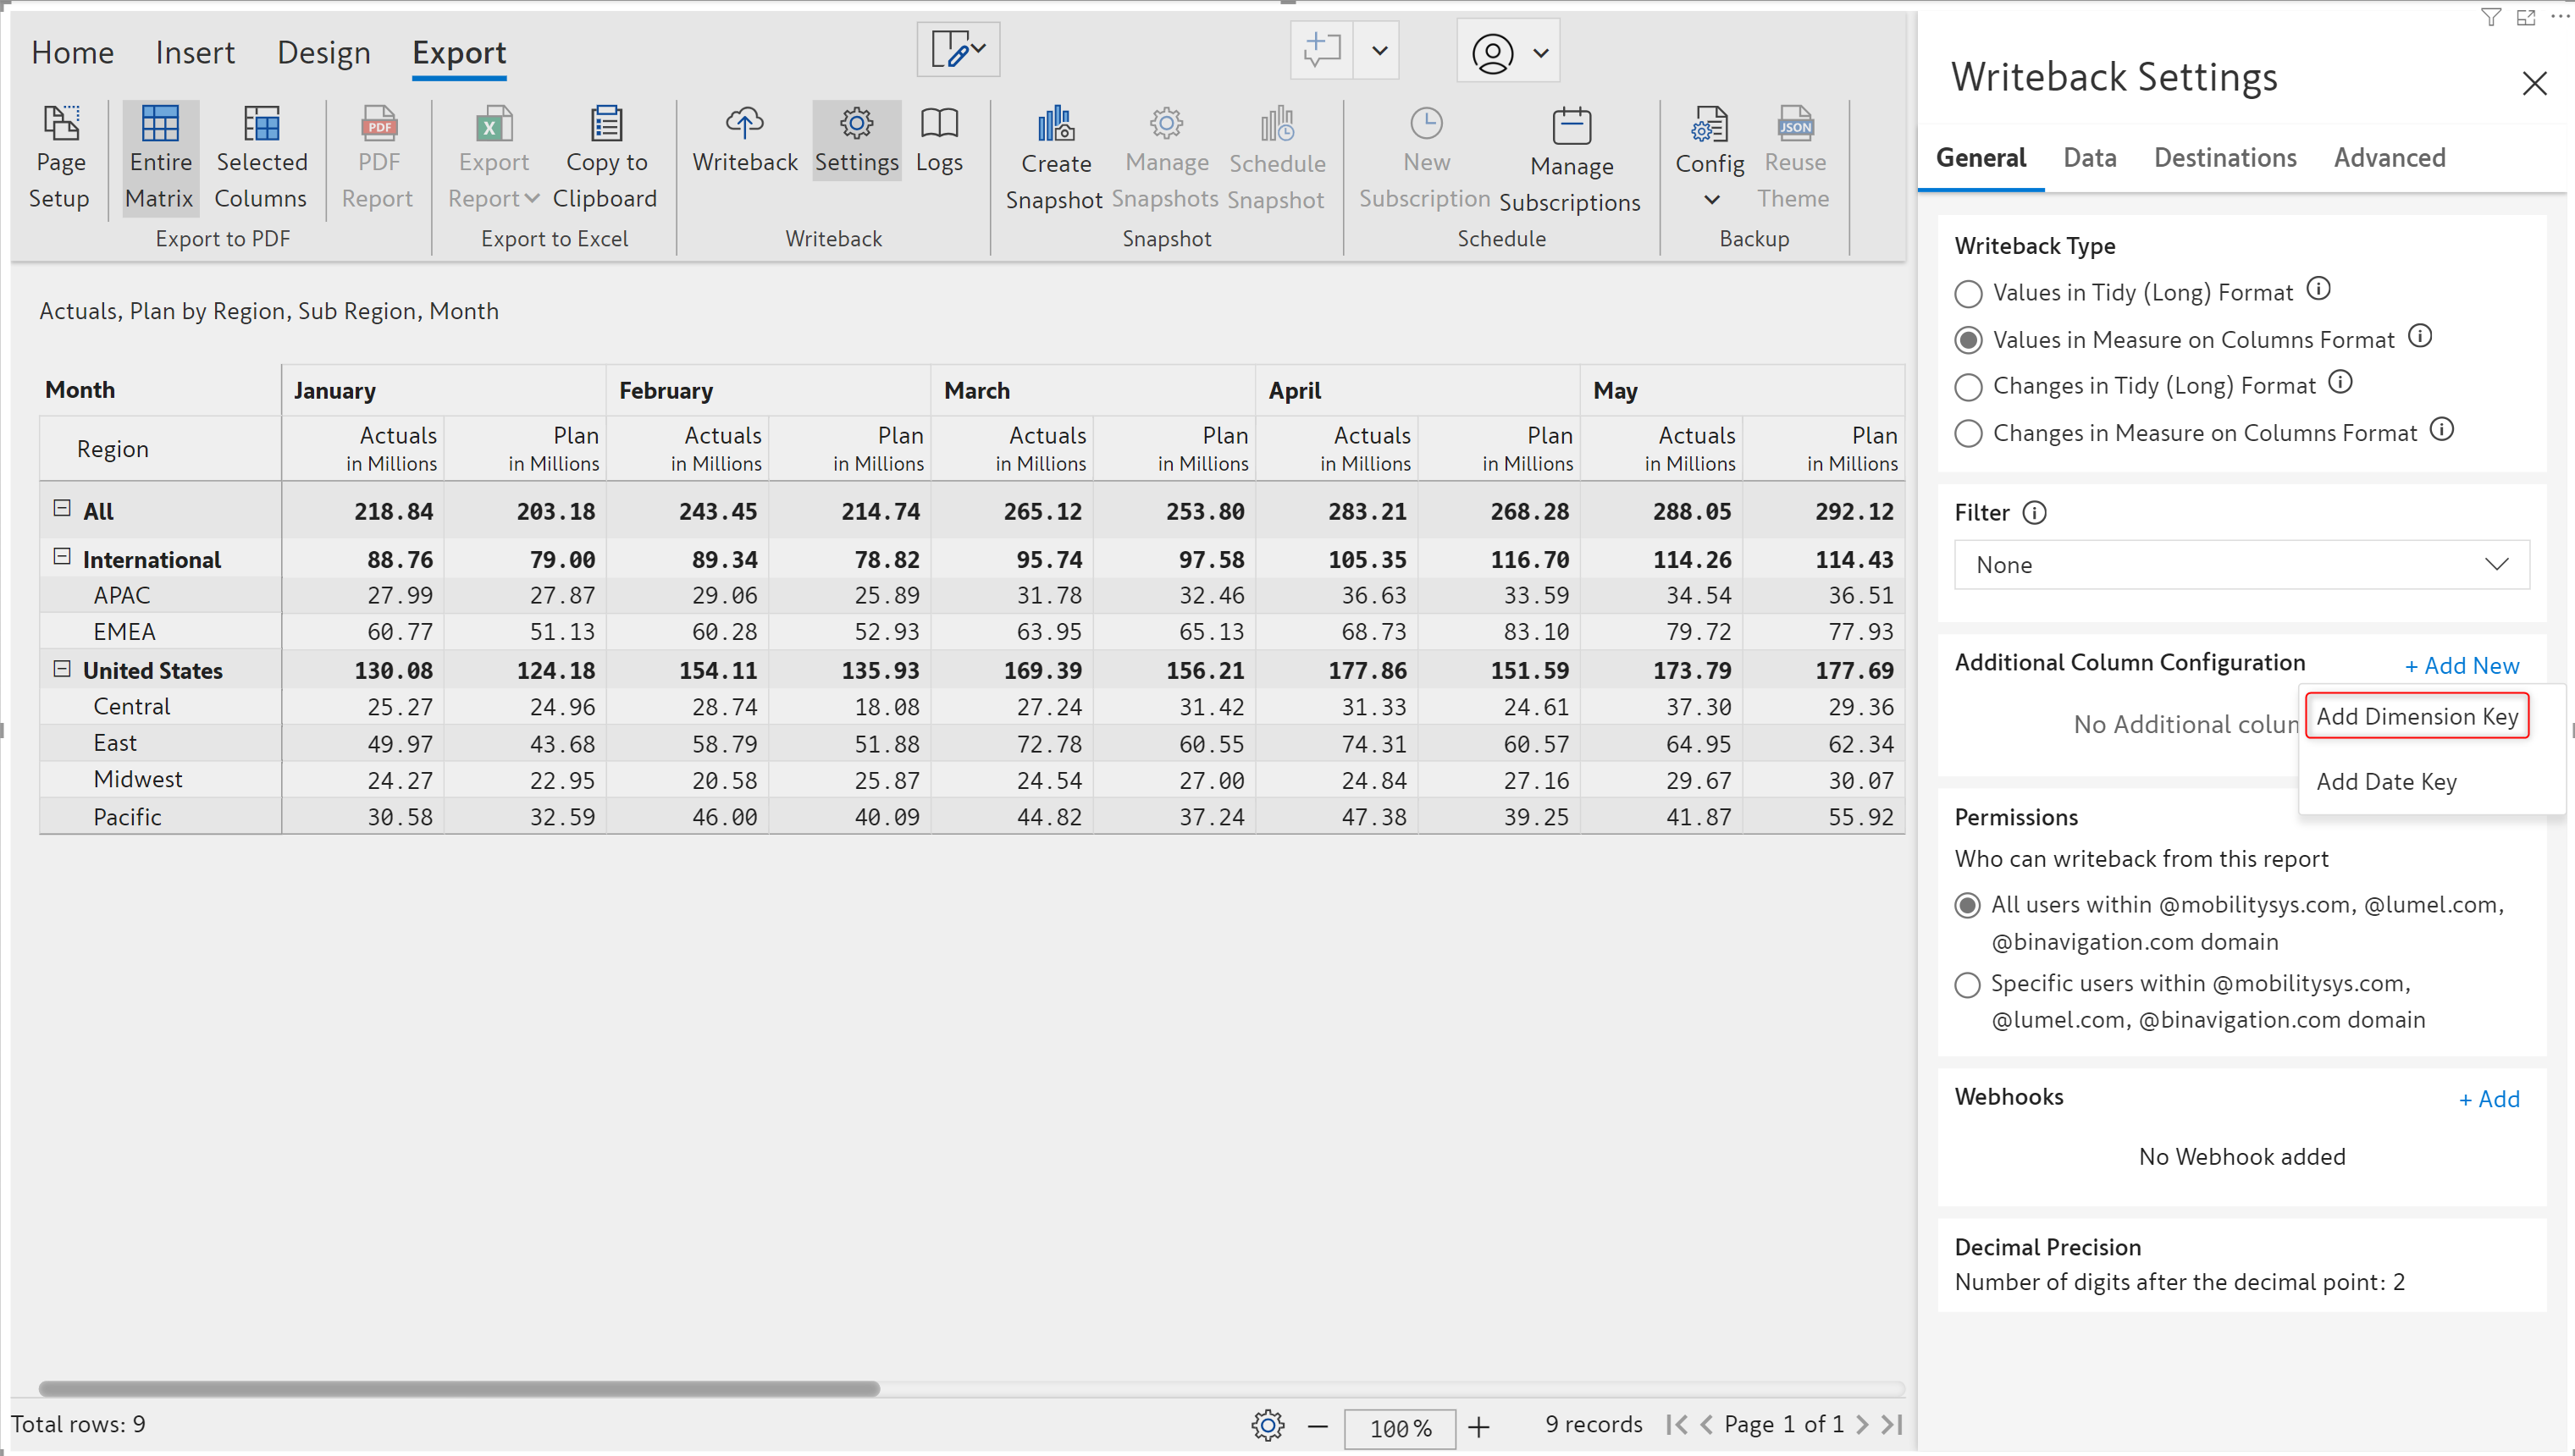Click the Writeback cloud upload icon
This screenshot has height=1456, width=2575.
(744, 124)
